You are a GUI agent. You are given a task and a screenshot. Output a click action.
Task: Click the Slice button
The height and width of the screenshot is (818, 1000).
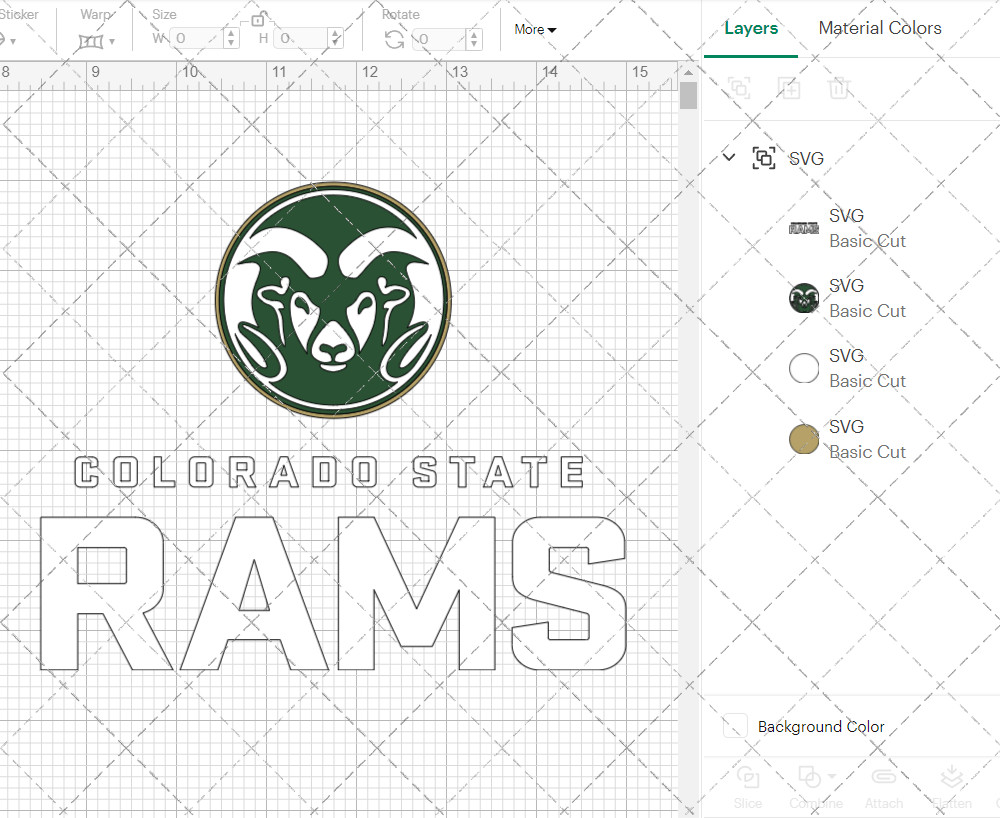tap(747, 787)
